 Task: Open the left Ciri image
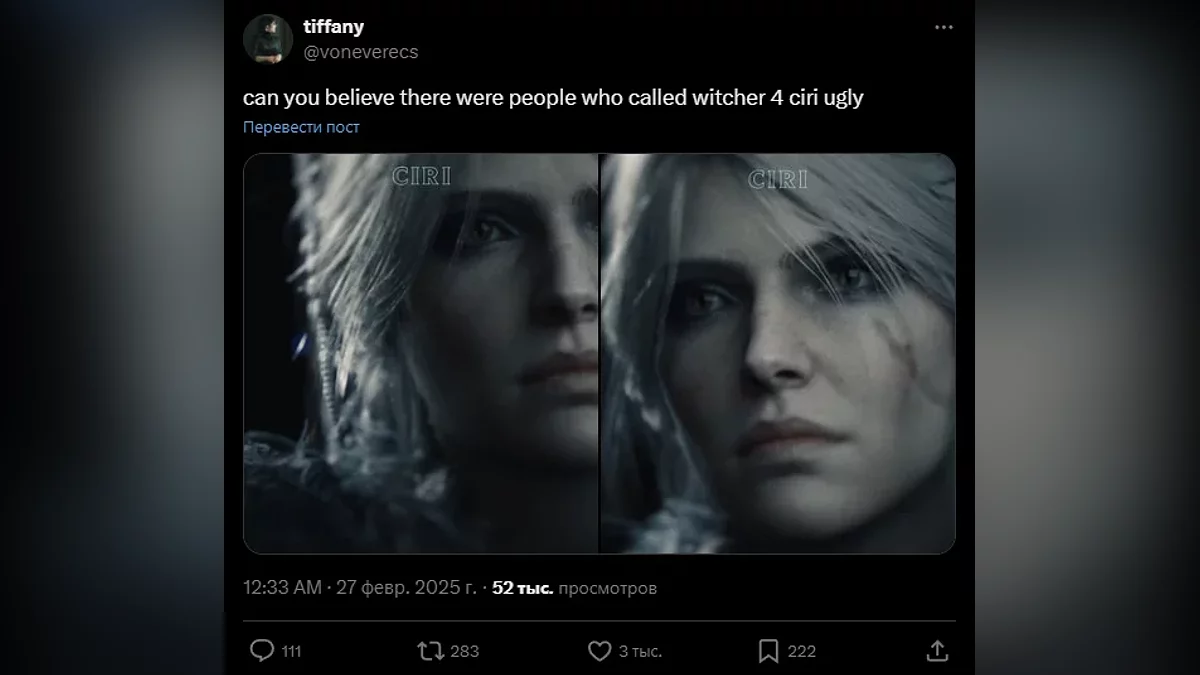[421, 353]
